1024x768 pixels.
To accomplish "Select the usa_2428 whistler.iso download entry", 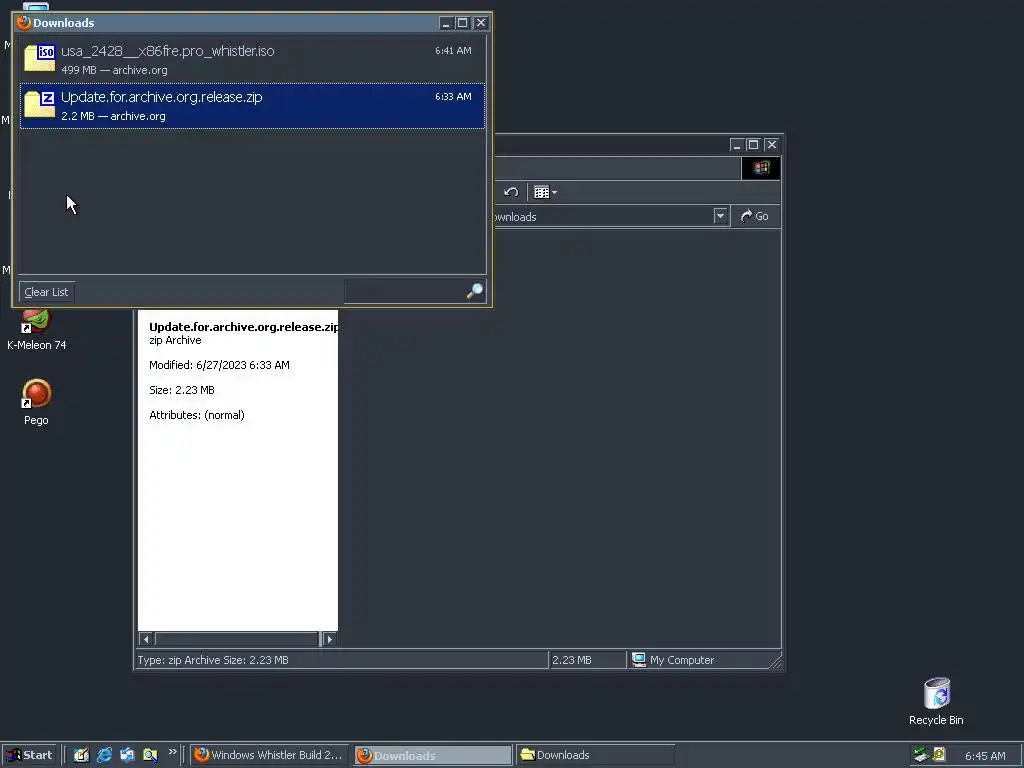I will click(x=252, y=59).
